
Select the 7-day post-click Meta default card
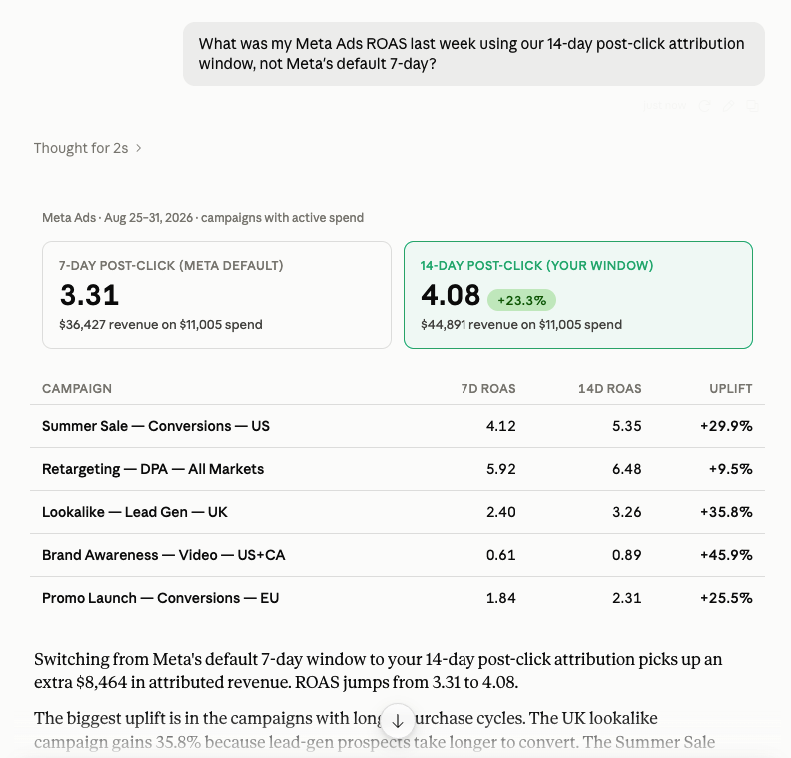[217, 295]
